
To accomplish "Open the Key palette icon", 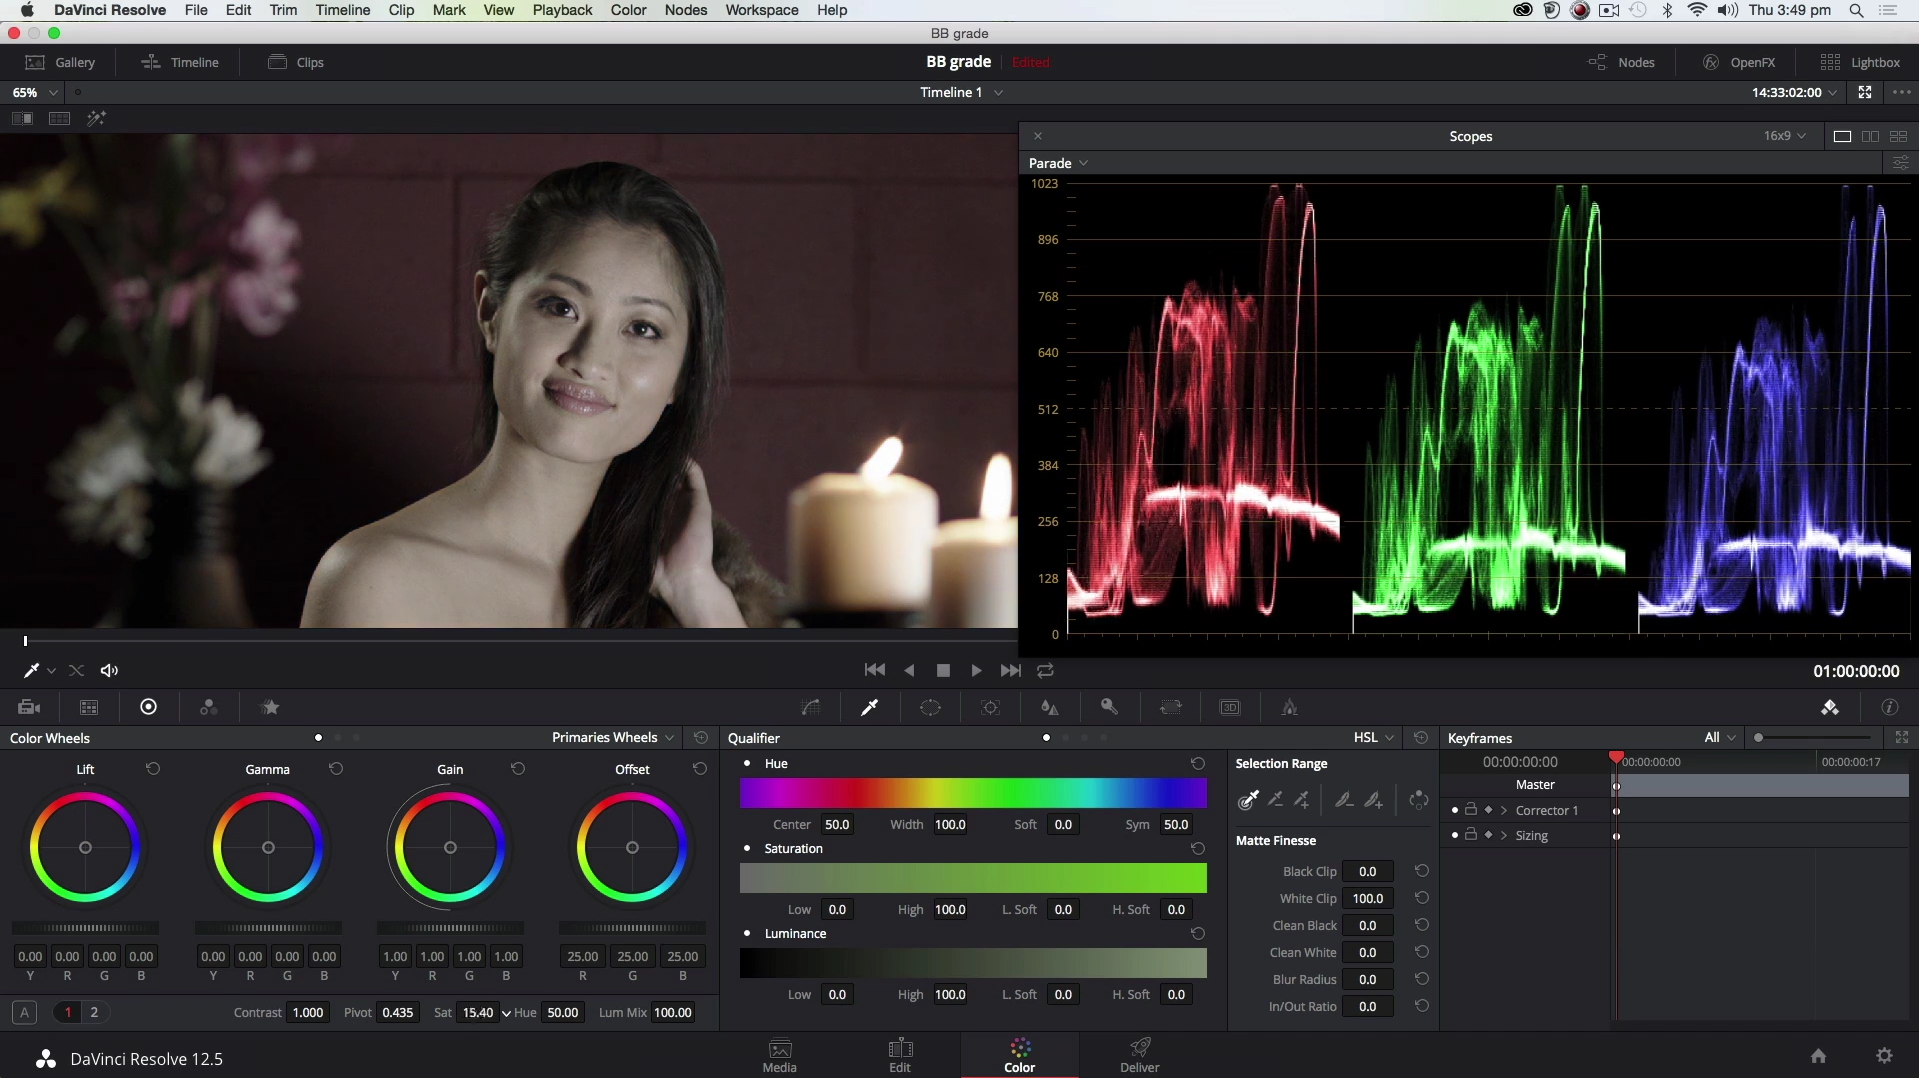I will (1109, 707).
